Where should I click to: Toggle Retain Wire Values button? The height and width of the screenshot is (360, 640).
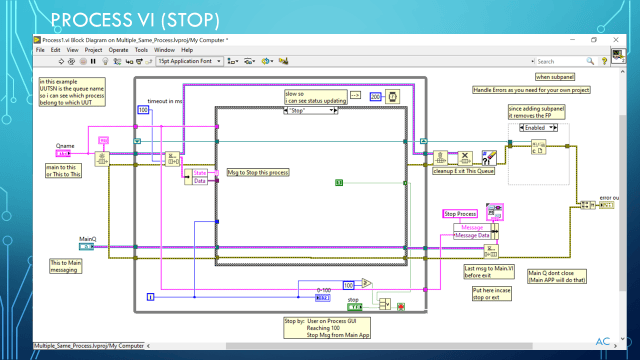(117, 61)
